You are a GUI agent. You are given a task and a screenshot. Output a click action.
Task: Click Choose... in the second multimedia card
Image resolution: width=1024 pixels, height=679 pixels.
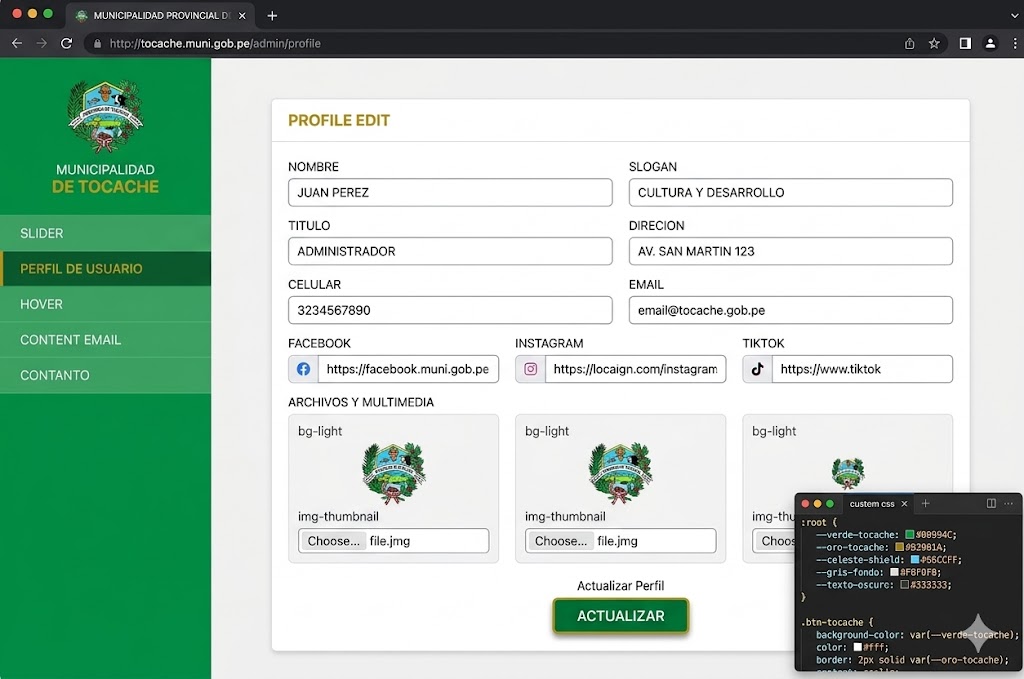click(x=560, y=541)
